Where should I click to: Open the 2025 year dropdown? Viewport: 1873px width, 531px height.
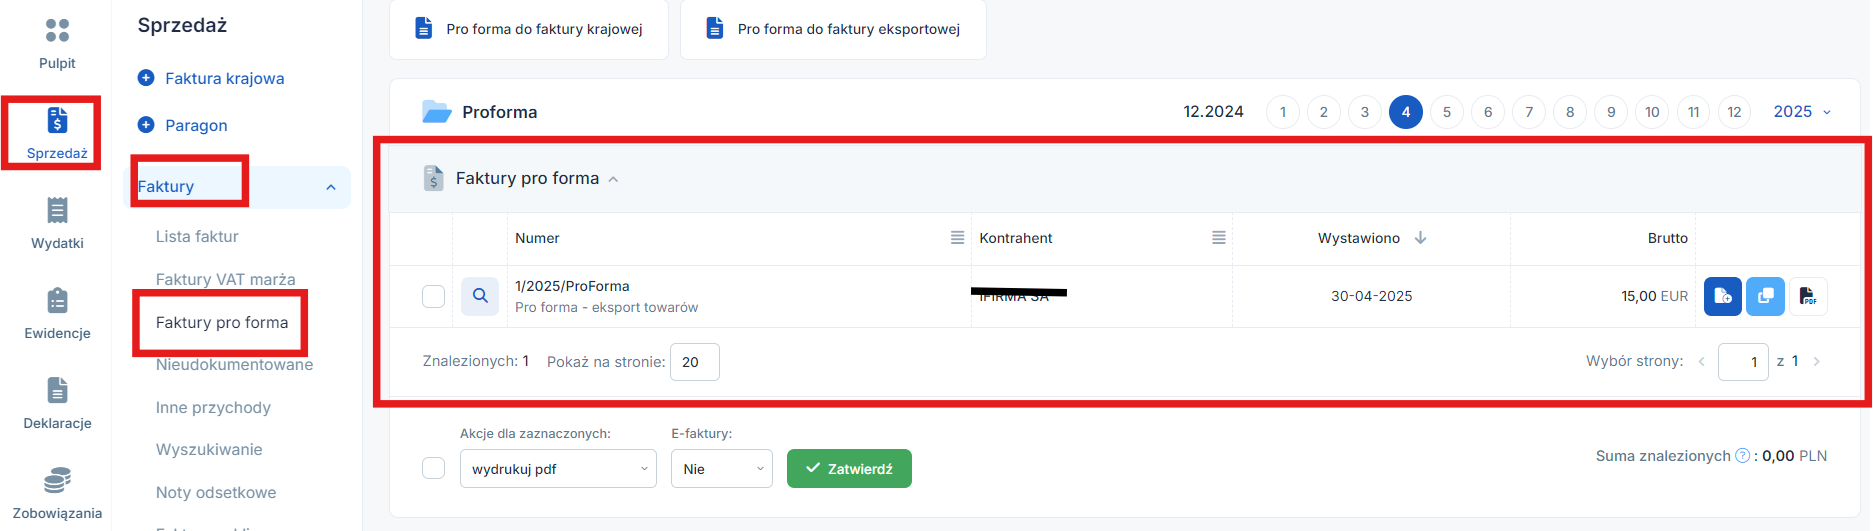(1802, 112)
